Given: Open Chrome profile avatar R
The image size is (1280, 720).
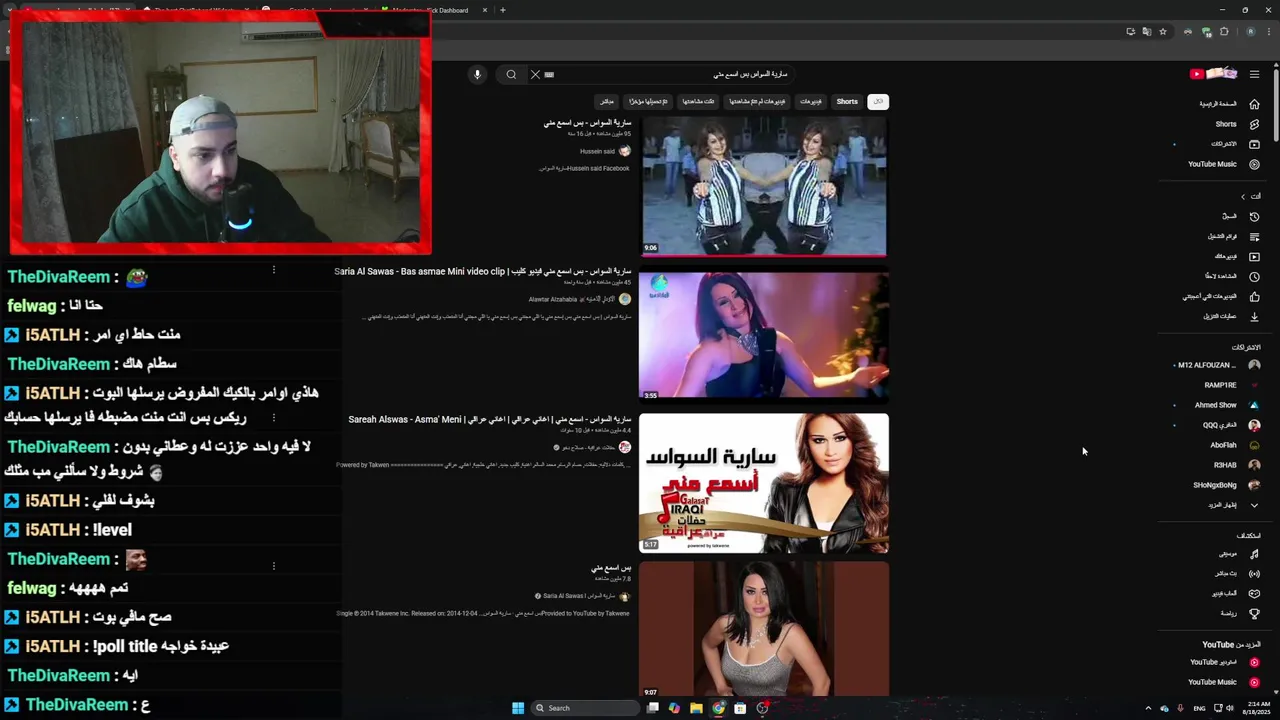Looking at the screenshot, I should pos(1250,31).
